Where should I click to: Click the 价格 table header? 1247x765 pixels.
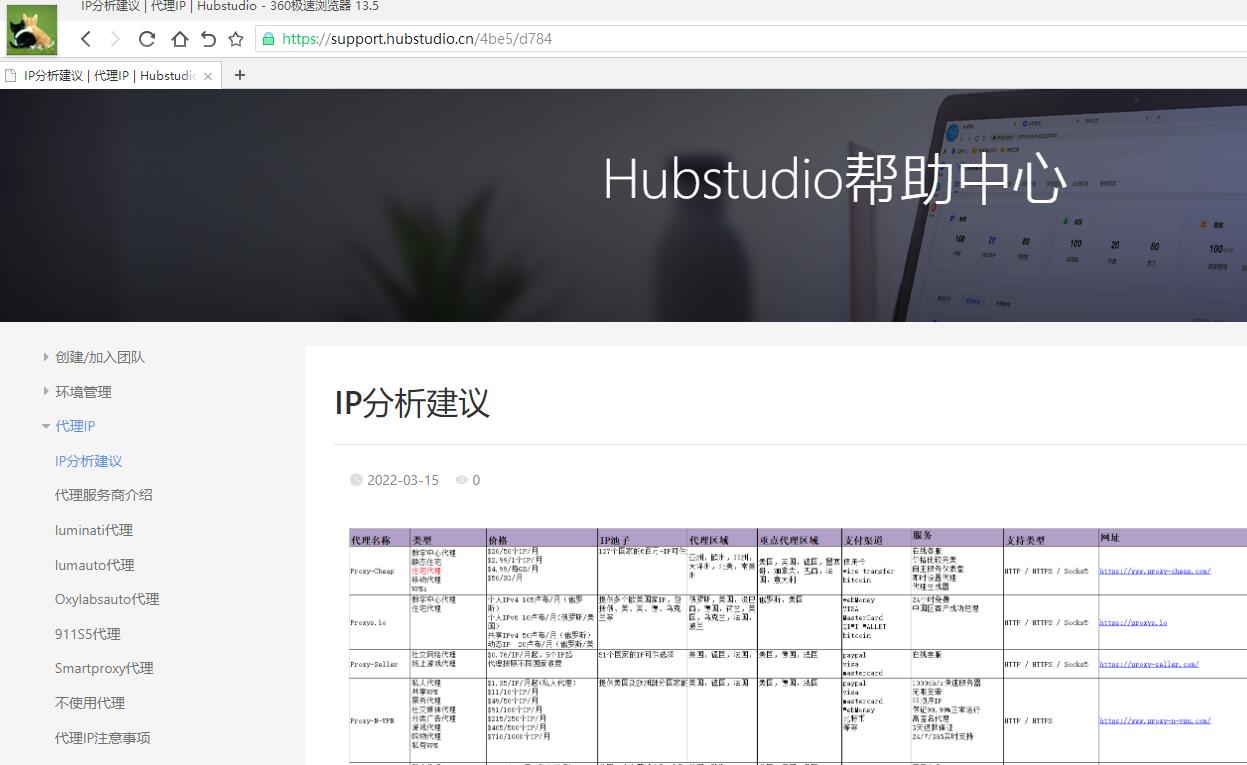pos(498,539)
